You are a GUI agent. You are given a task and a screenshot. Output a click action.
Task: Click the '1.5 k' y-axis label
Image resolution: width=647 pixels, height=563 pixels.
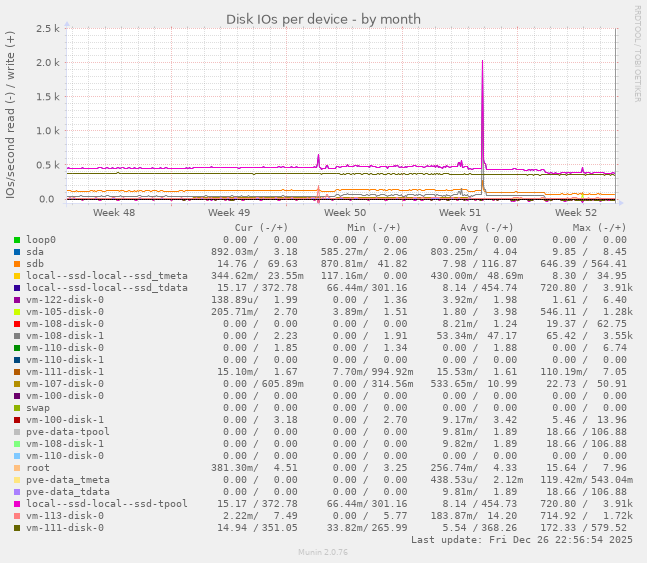point(48,97)
